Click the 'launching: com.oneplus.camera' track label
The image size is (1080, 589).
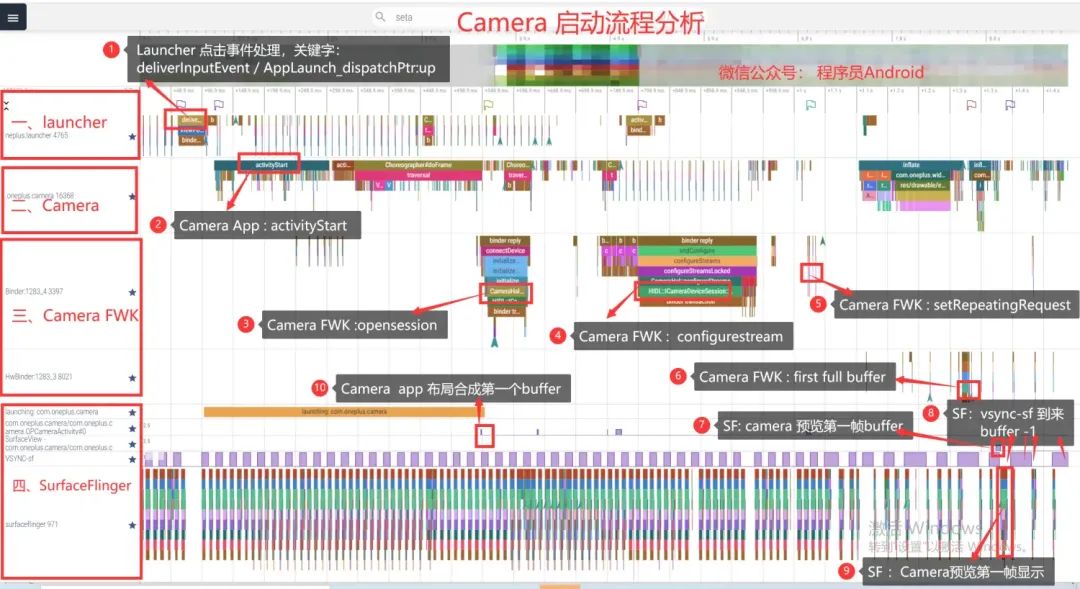(x=52, y=412)
